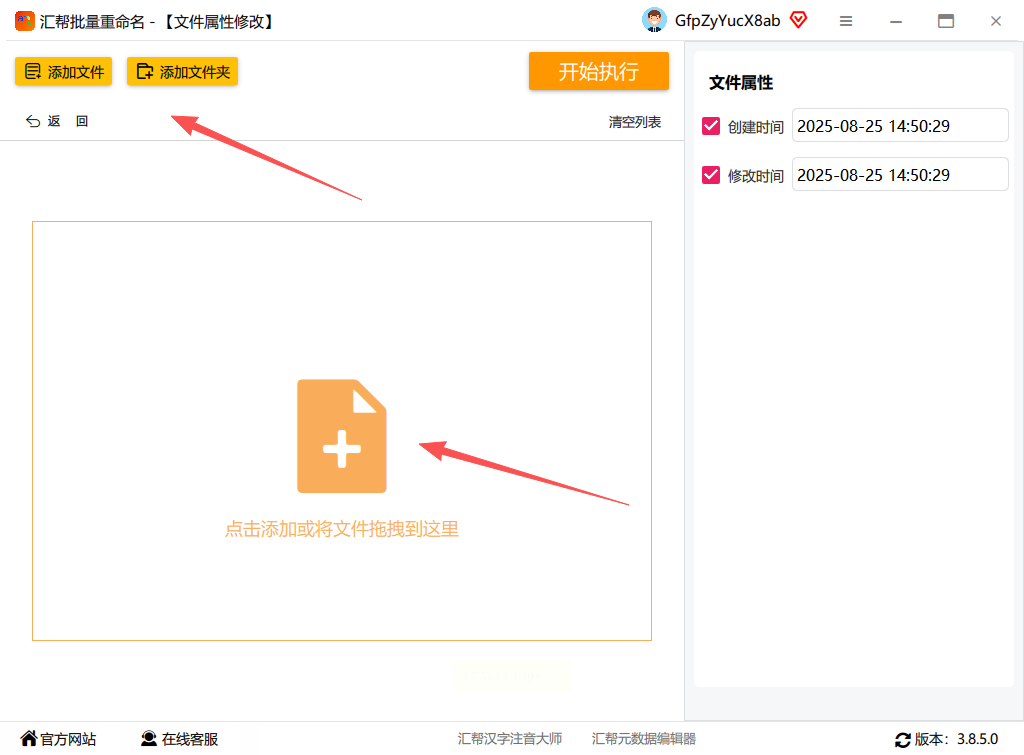
Task: Open 官方网站 home link
Action: pyautogui.click(x=58, y=739)
